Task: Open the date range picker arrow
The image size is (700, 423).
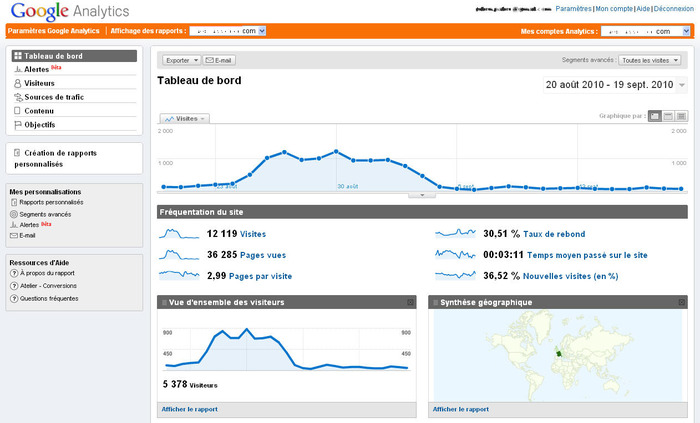Action: coord(682,86)
